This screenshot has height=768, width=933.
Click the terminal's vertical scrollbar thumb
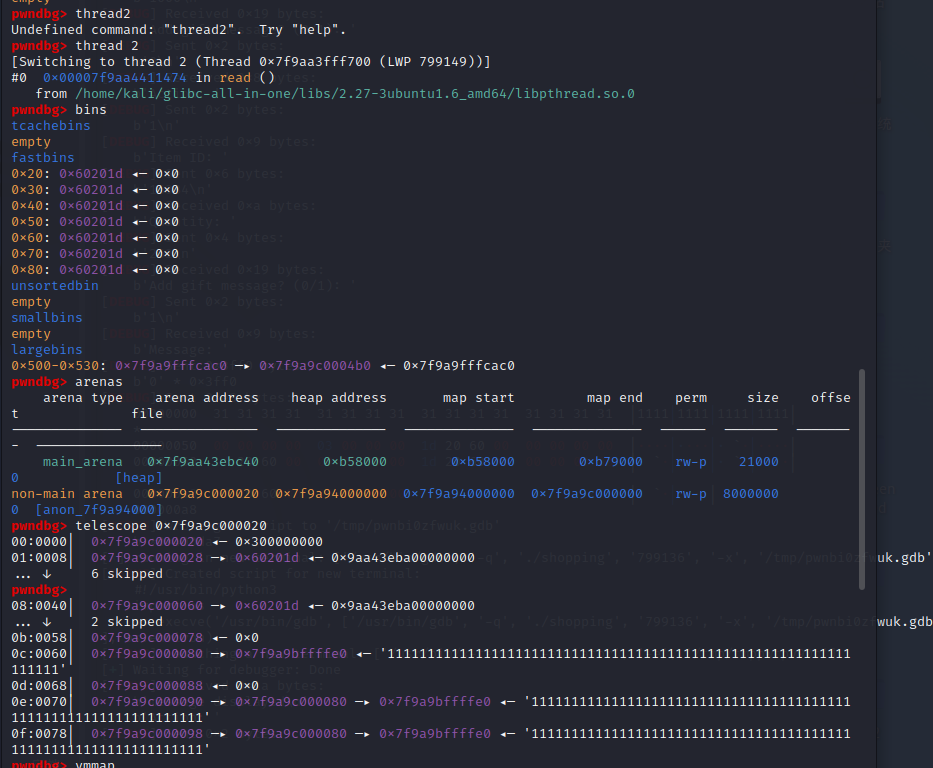tap(862, 479)
